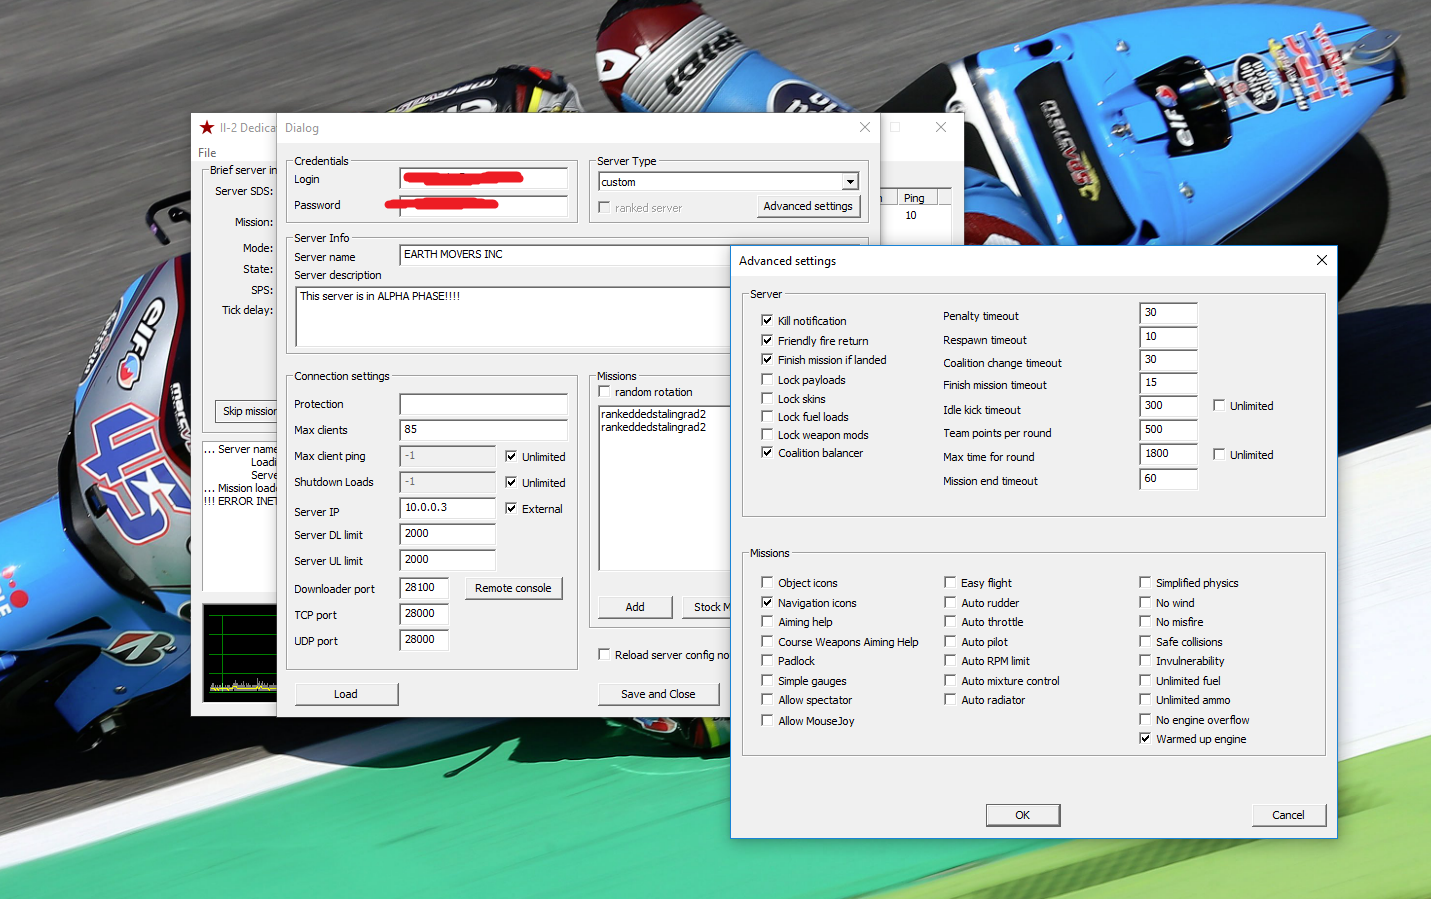
Task: Enable Unlimited ammo checkbox
Action: click(x=1145, y=699)
